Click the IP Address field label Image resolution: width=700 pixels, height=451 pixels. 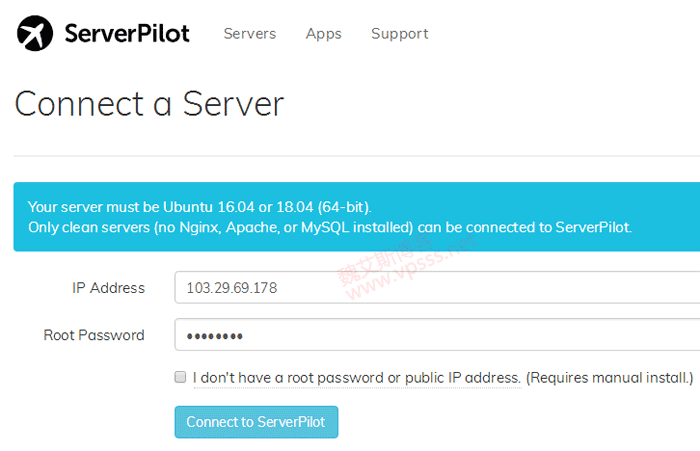[x=108, y=288]
